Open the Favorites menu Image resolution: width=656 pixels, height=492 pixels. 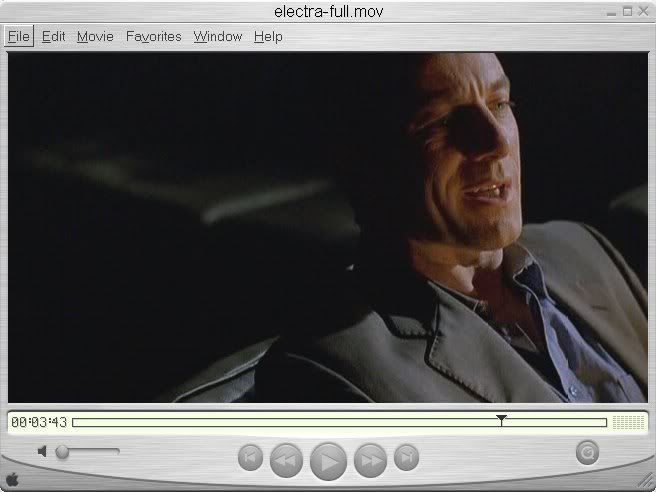coord(154,36)
